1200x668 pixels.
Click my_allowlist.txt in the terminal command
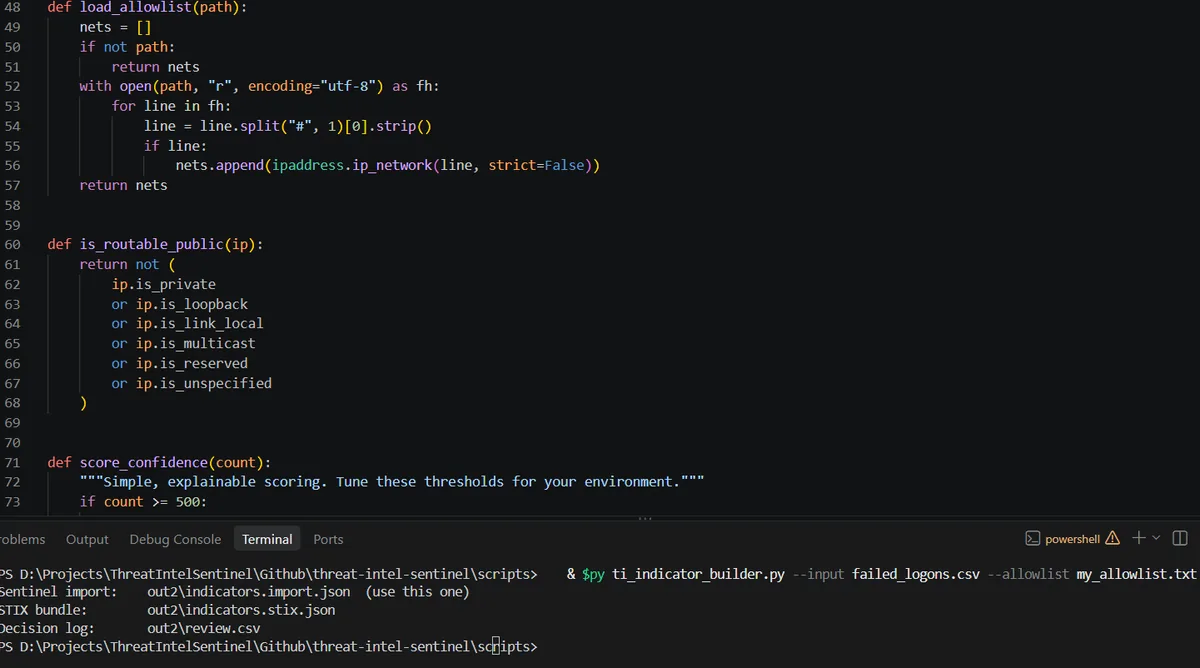1136,575
